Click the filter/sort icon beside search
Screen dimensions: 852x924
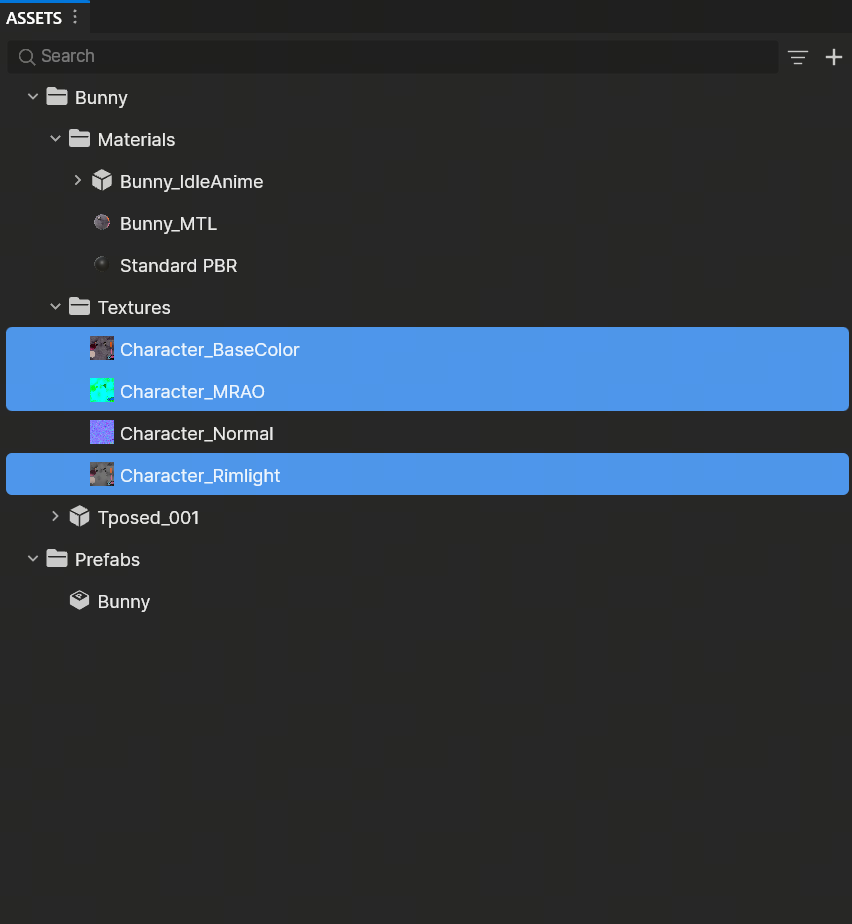coord(797,57)
